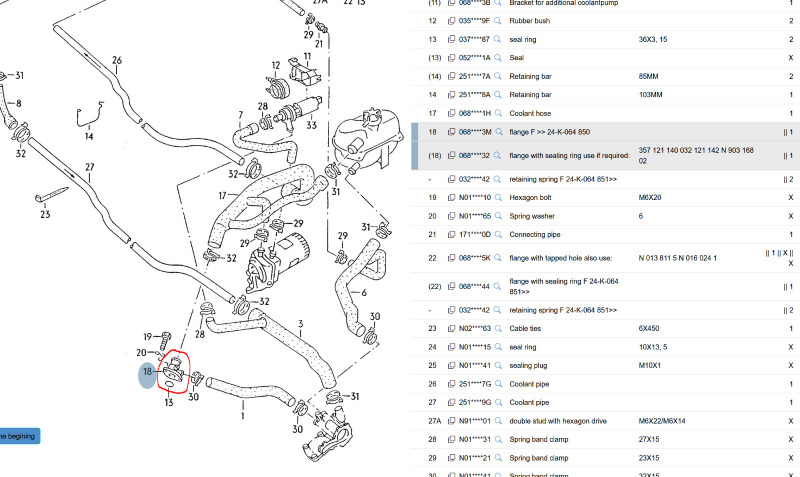Copy part number 171****0D Connecting pipe
Screen dimensions: 800x477
click(x=452, y=235)
